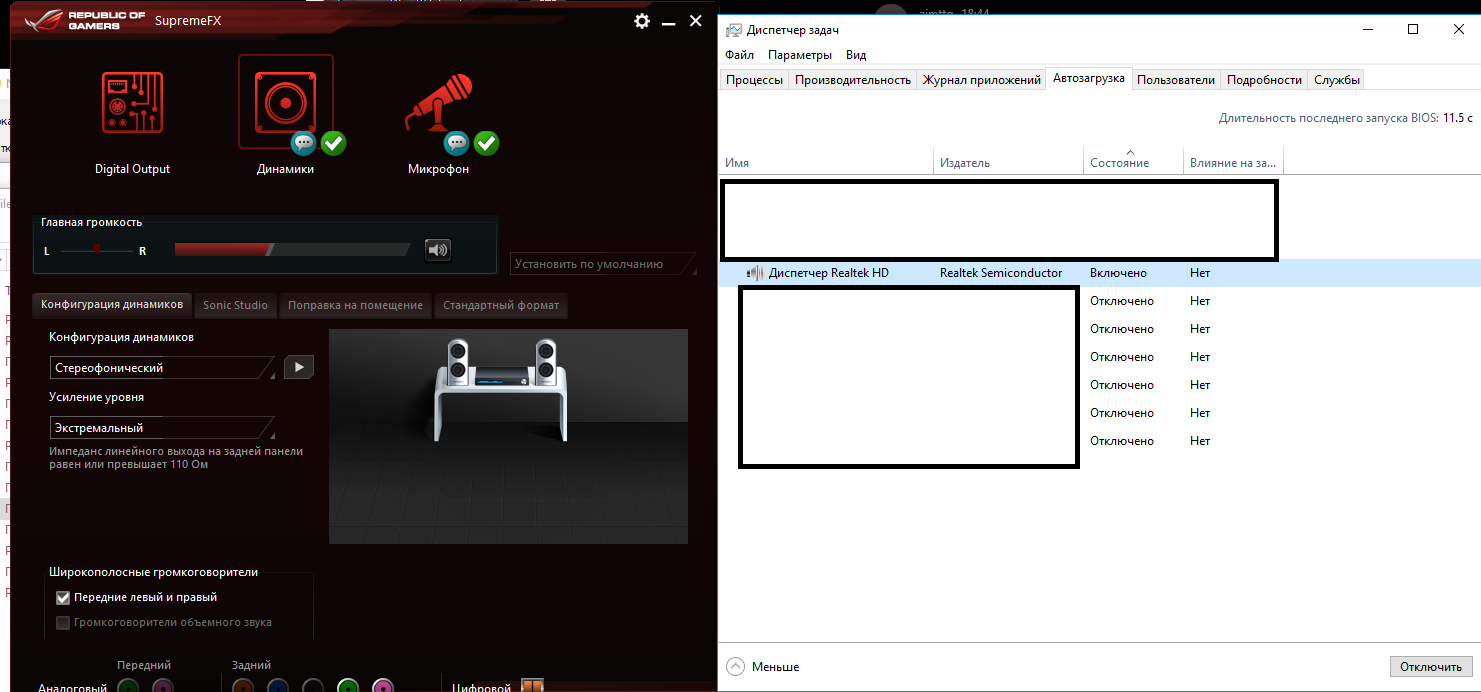This screenshot has width=1481, height=692.
Task: Open SupremeFX settings gear
Action: pos(642,21)
